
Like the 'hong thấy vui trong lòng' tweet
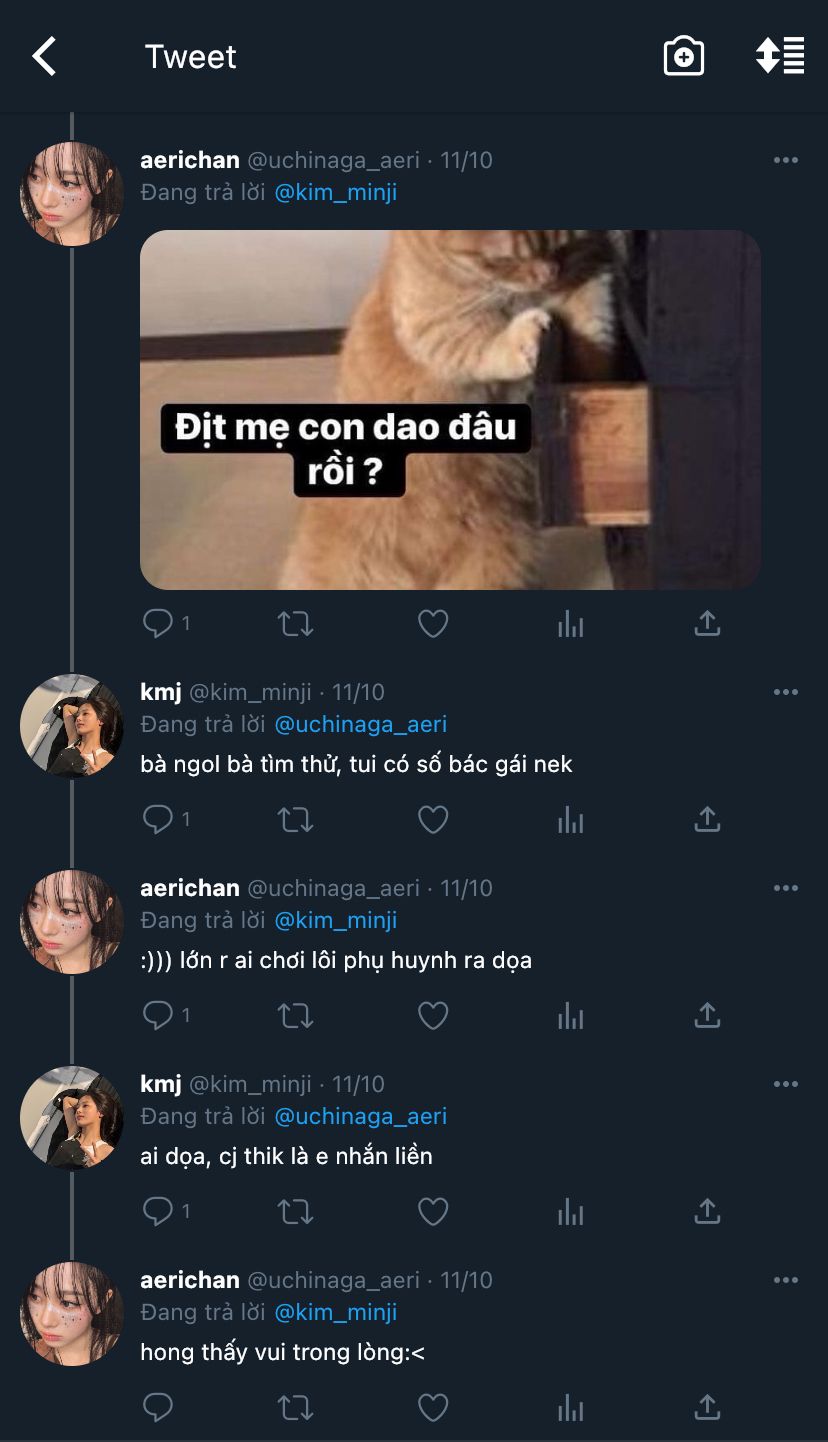click(432, 1409)
